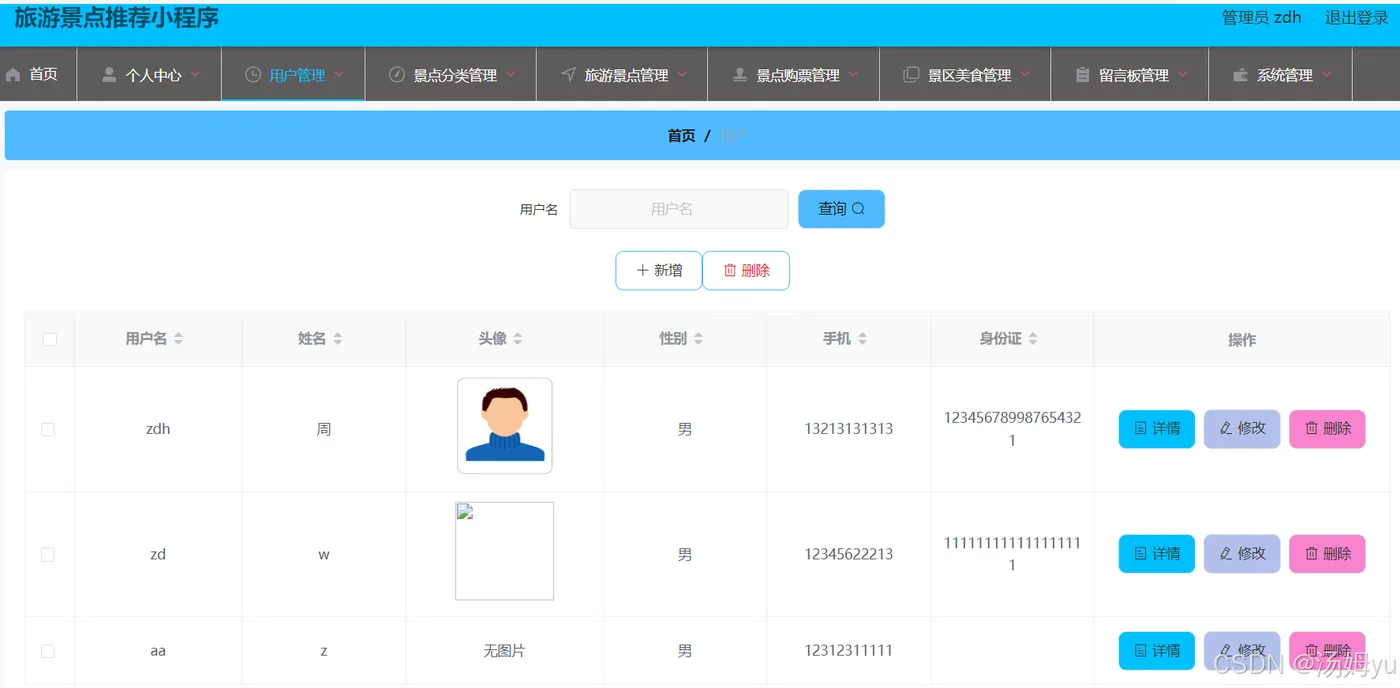Click 首页 in the breadcrumb

681,135
